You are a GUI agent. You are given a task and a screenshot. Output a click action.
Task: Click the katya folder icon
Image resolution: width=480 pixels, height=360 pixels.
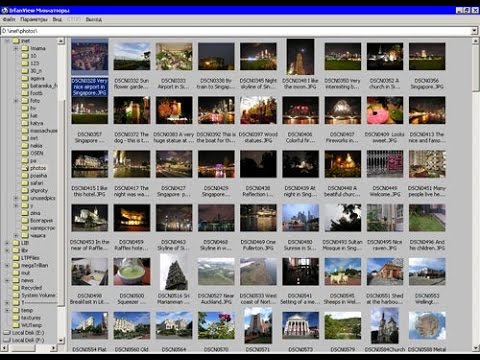[25, 123]
